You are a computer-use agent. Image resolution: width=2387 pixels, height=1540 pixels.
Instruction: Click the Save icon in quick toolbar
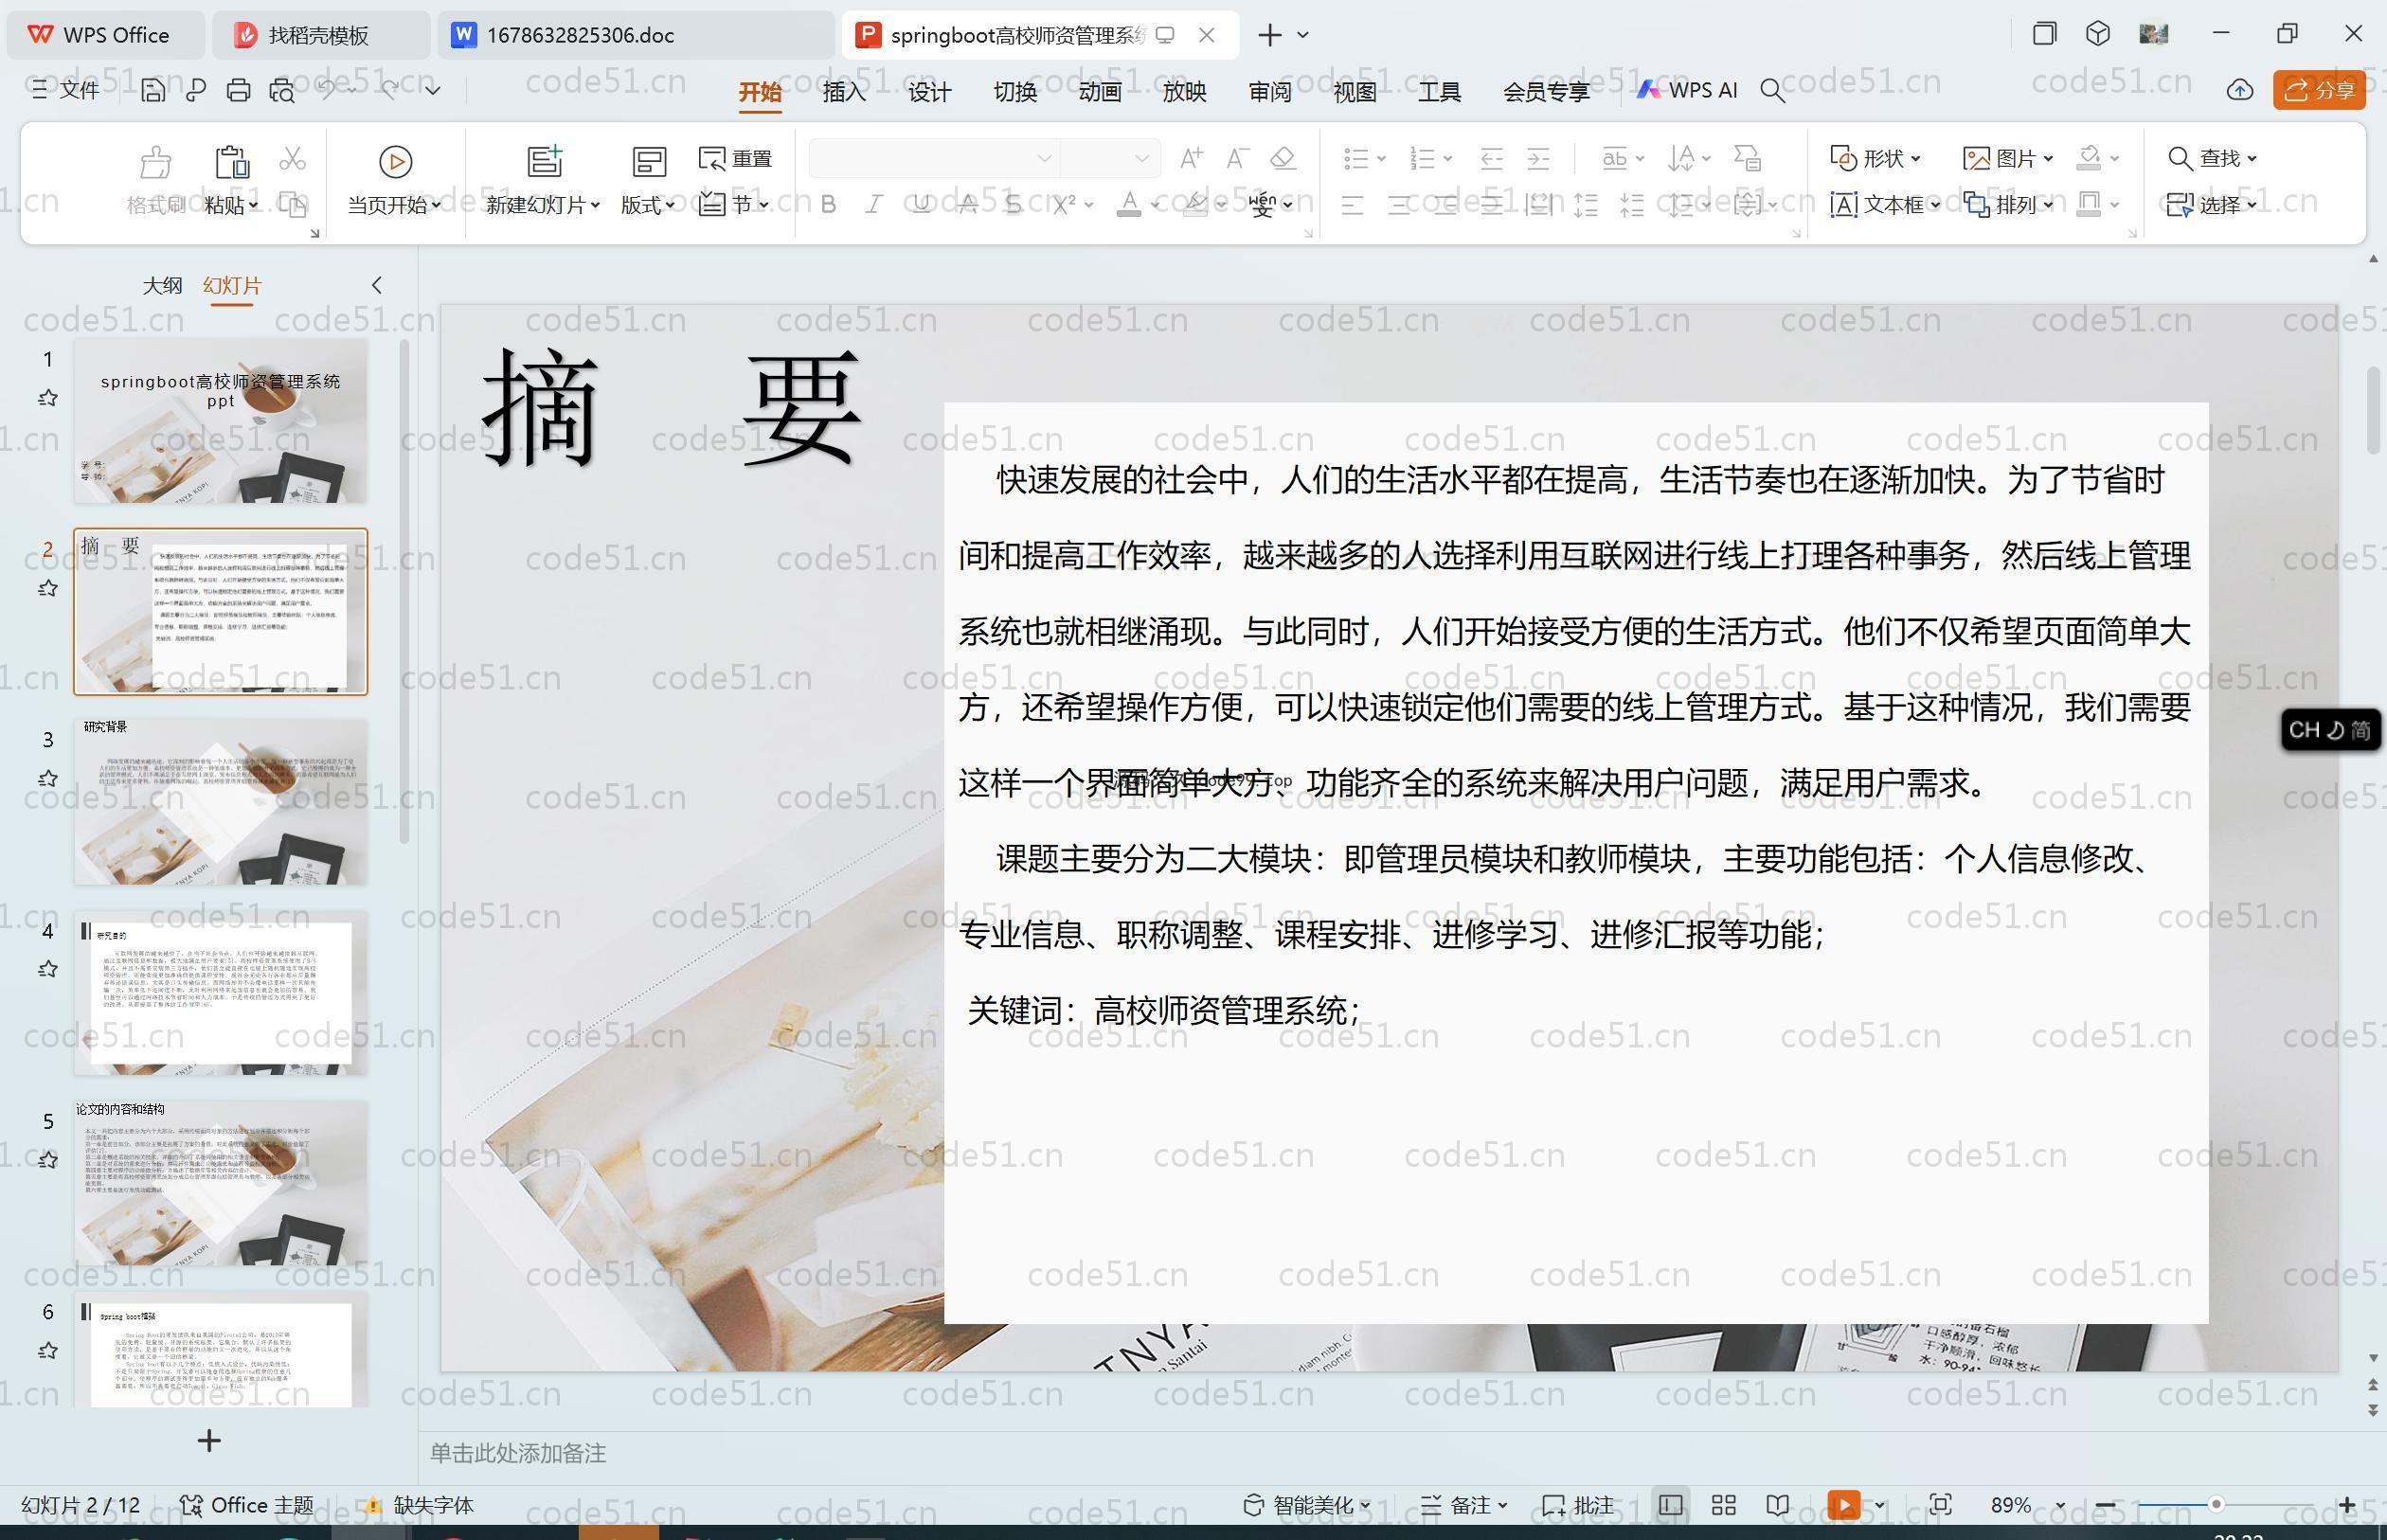153,90
